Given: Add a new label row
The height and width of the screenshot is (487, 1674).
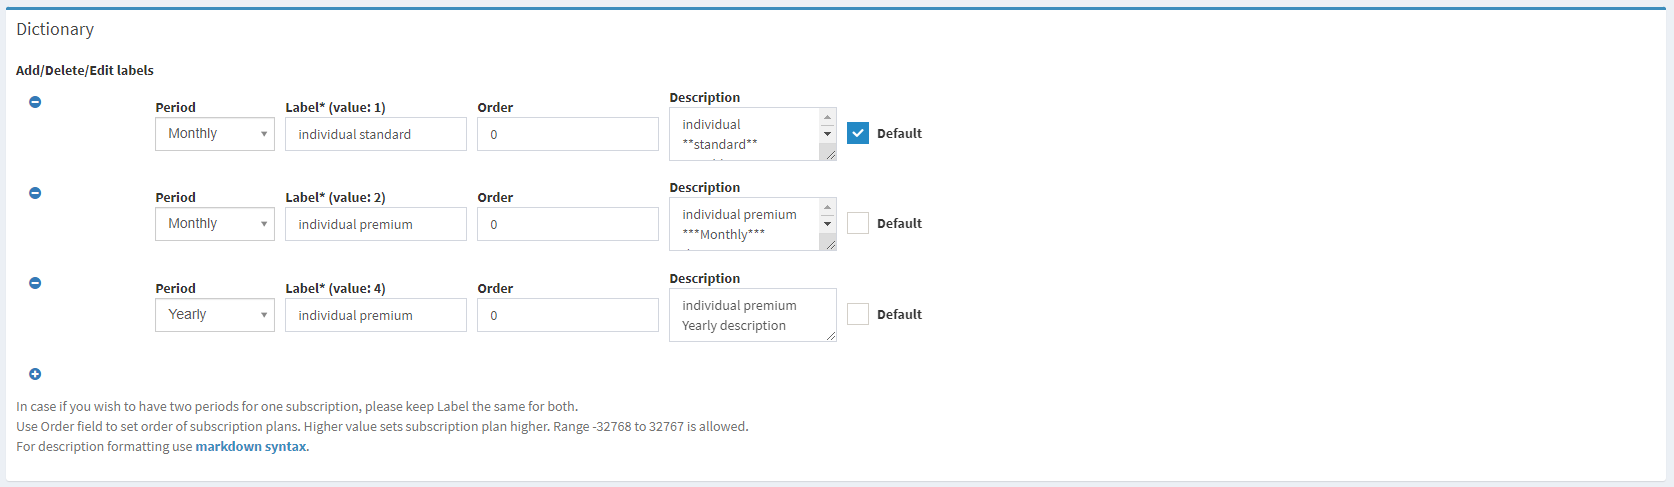Looking at the screenshot, I should coord(35,374).
